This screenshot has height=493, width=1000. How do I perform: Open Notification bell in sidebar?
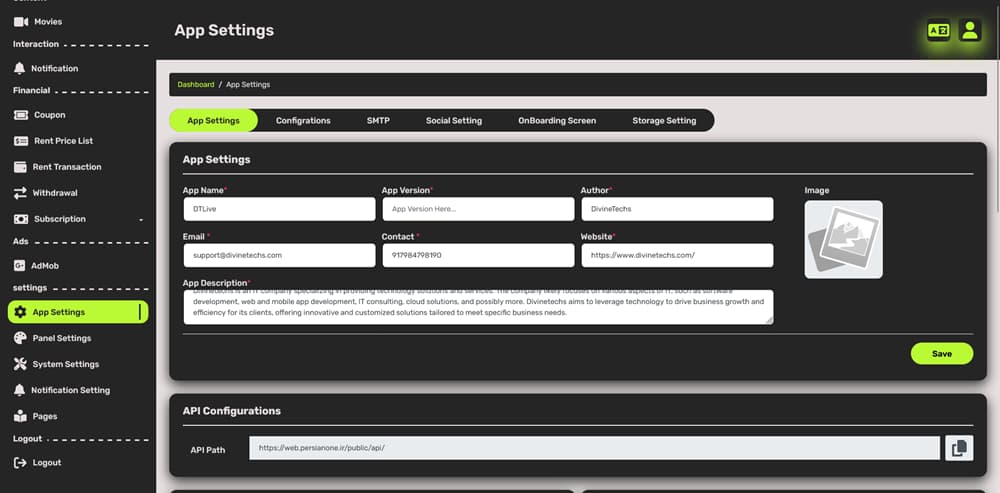(x=20, y=68)
